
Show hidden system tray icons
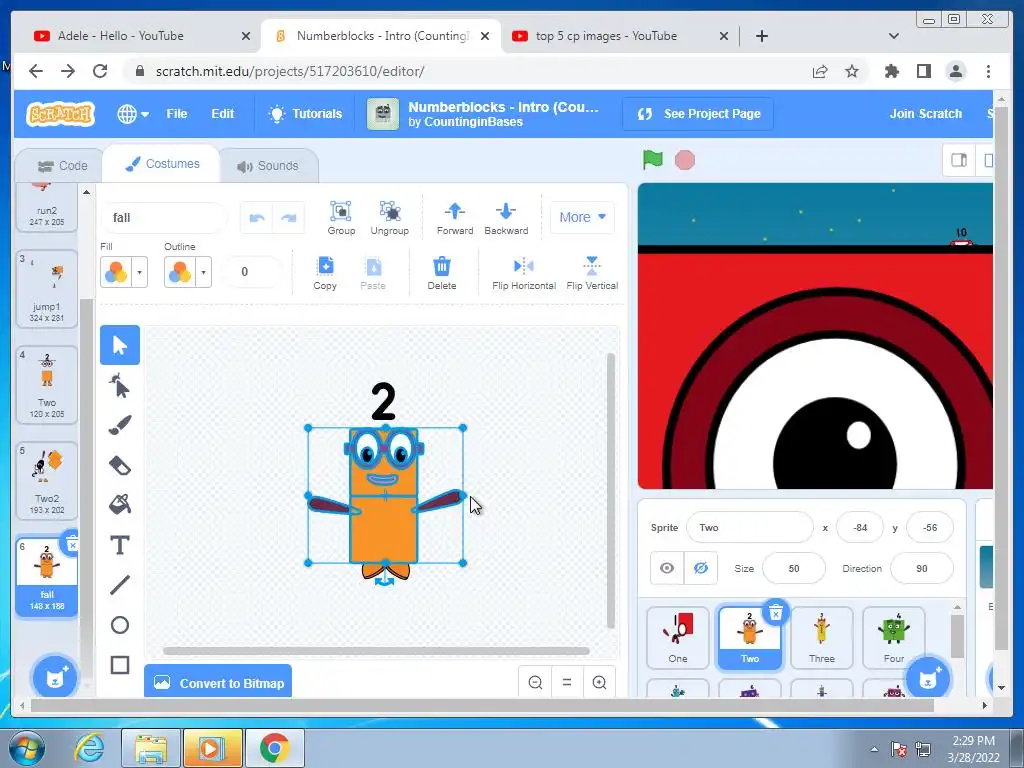point(874,749)
